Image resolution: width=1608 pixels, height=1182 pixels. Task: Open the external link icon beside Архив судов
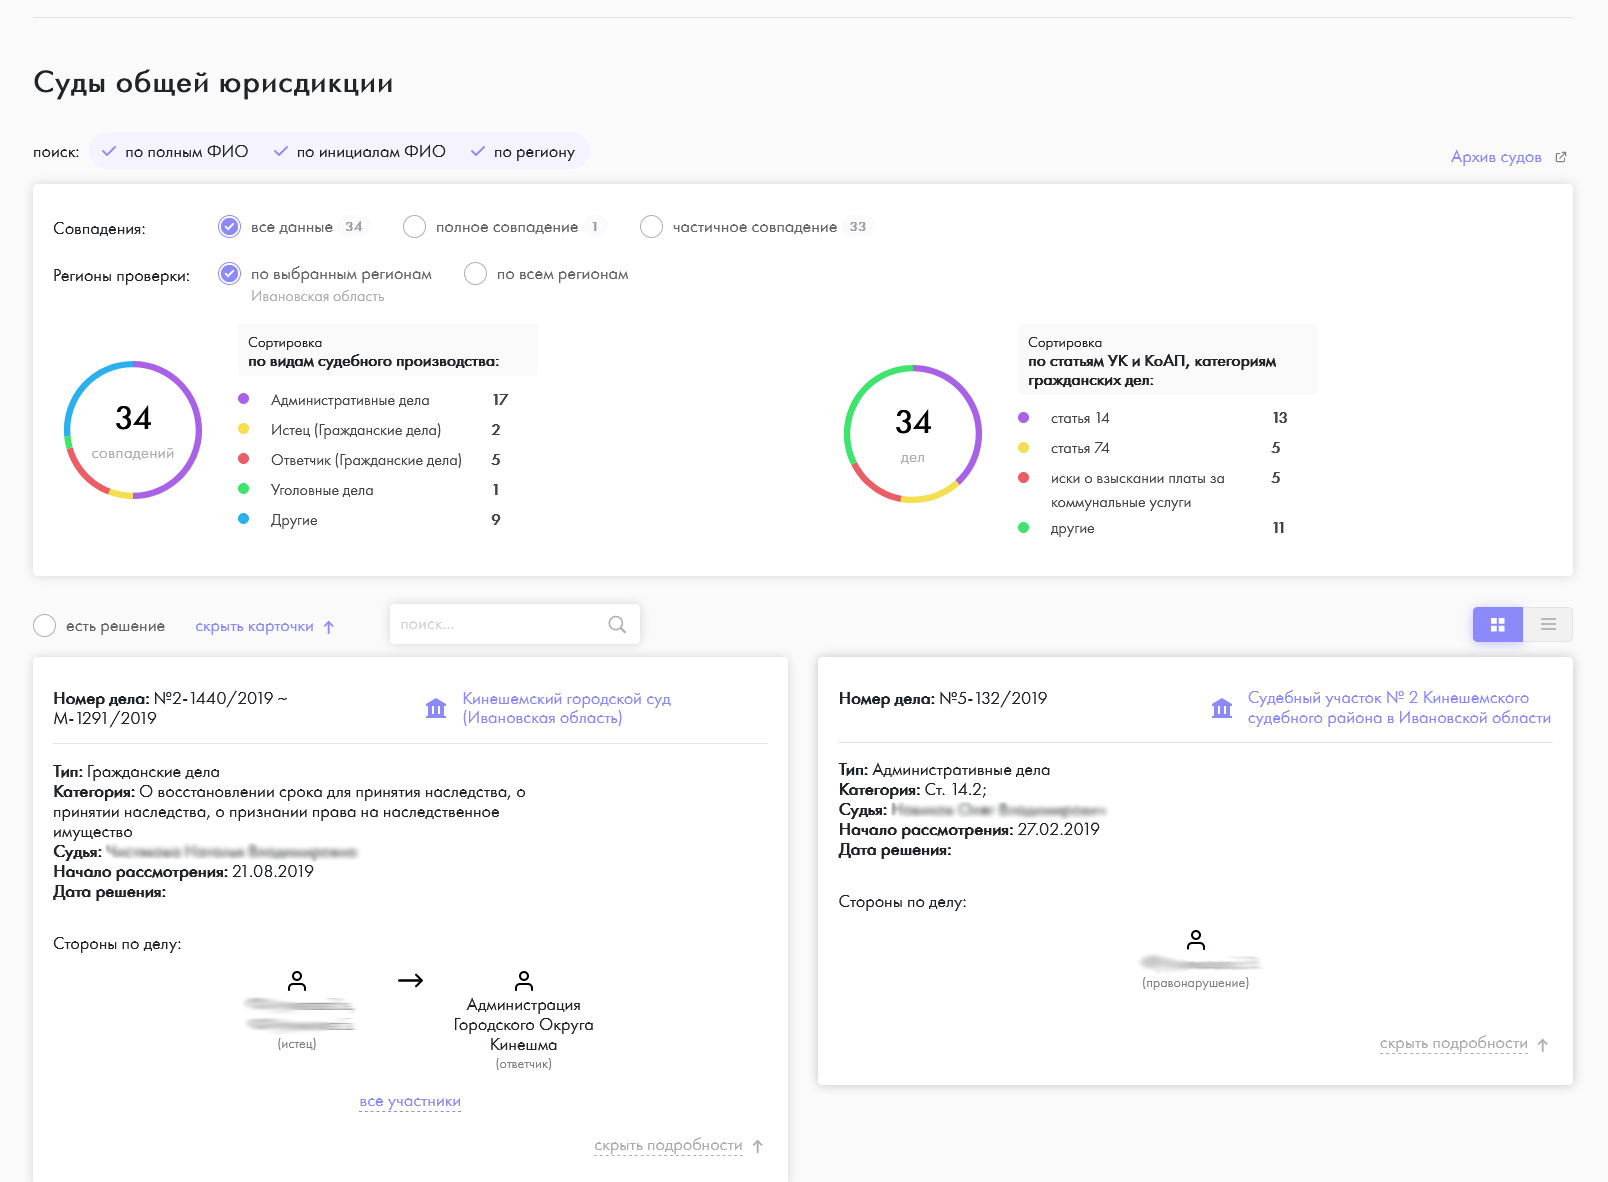[1561, 157]
